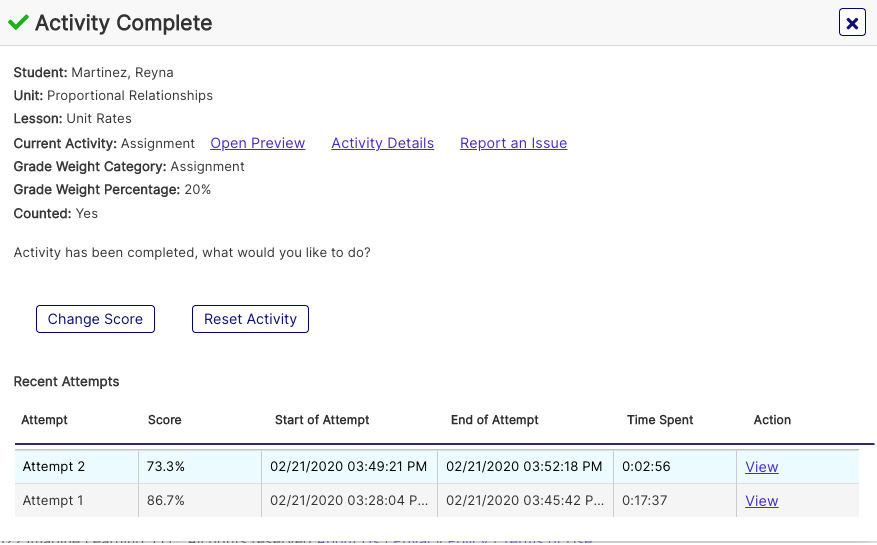View Attempt 1 details
The width and height of the screenshot is (877, 545).
pos(761,501)
